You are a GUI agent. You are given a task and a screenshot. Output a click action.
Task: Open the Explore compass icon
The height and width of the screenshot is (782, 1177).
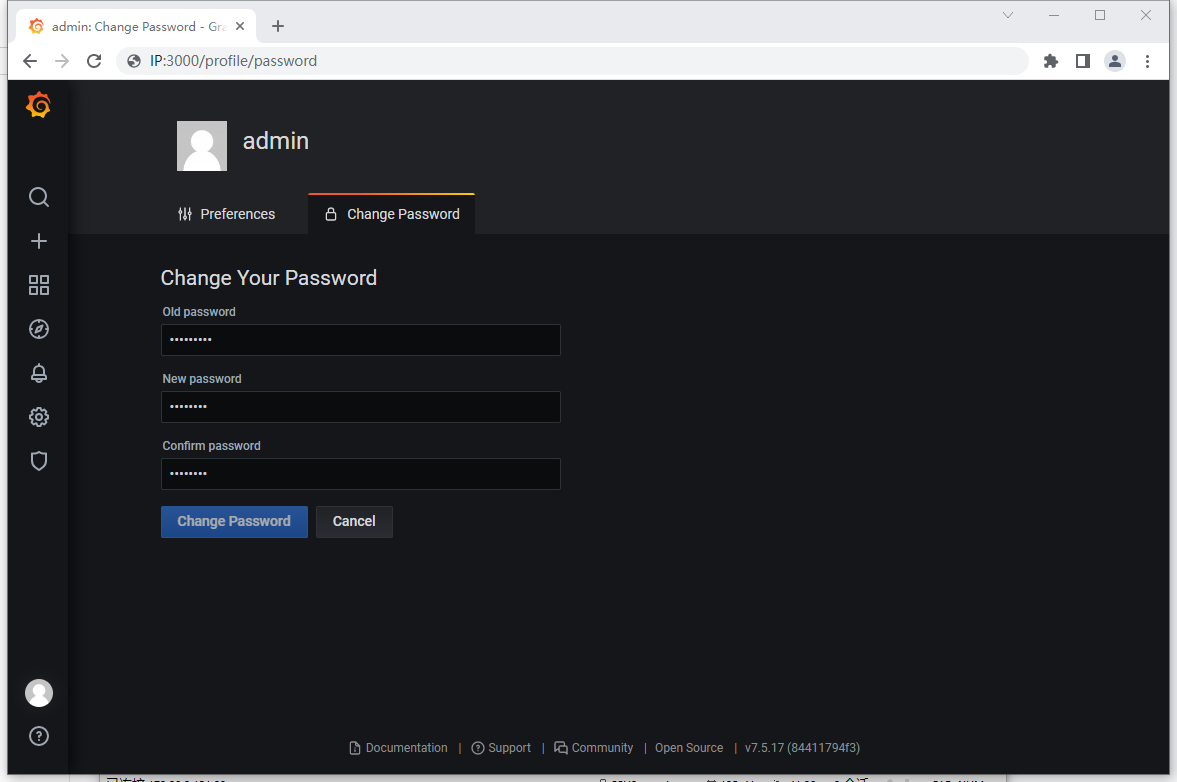(x=39, y=329)
